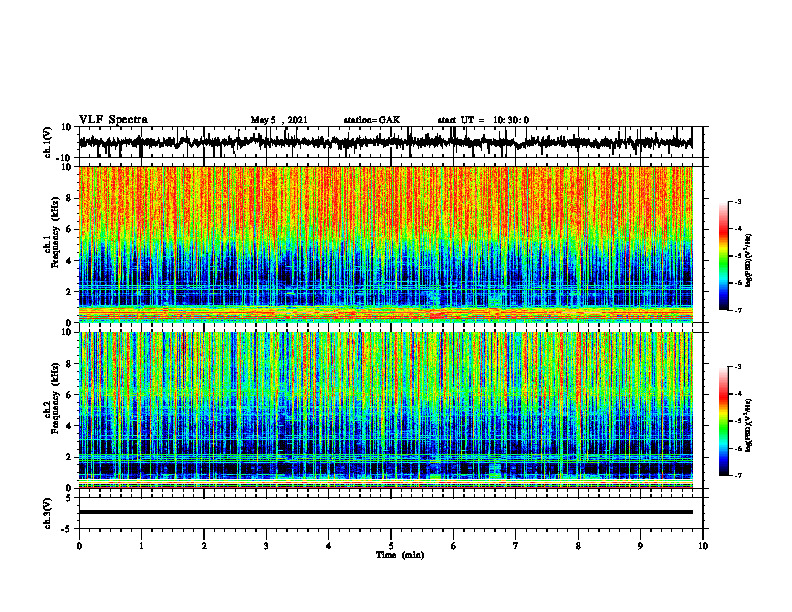Click the "-3" tick on ch.2 colorbar
This screenshot has width=792, height=612.
pos(737,367)
